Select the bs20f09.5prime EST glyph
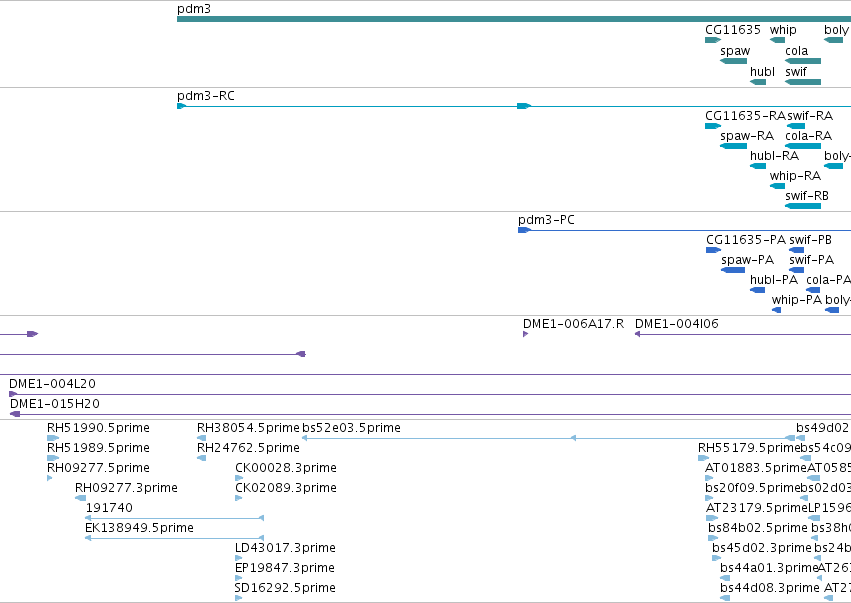Screen dimensions: 851x603 [x=709, y=498]
